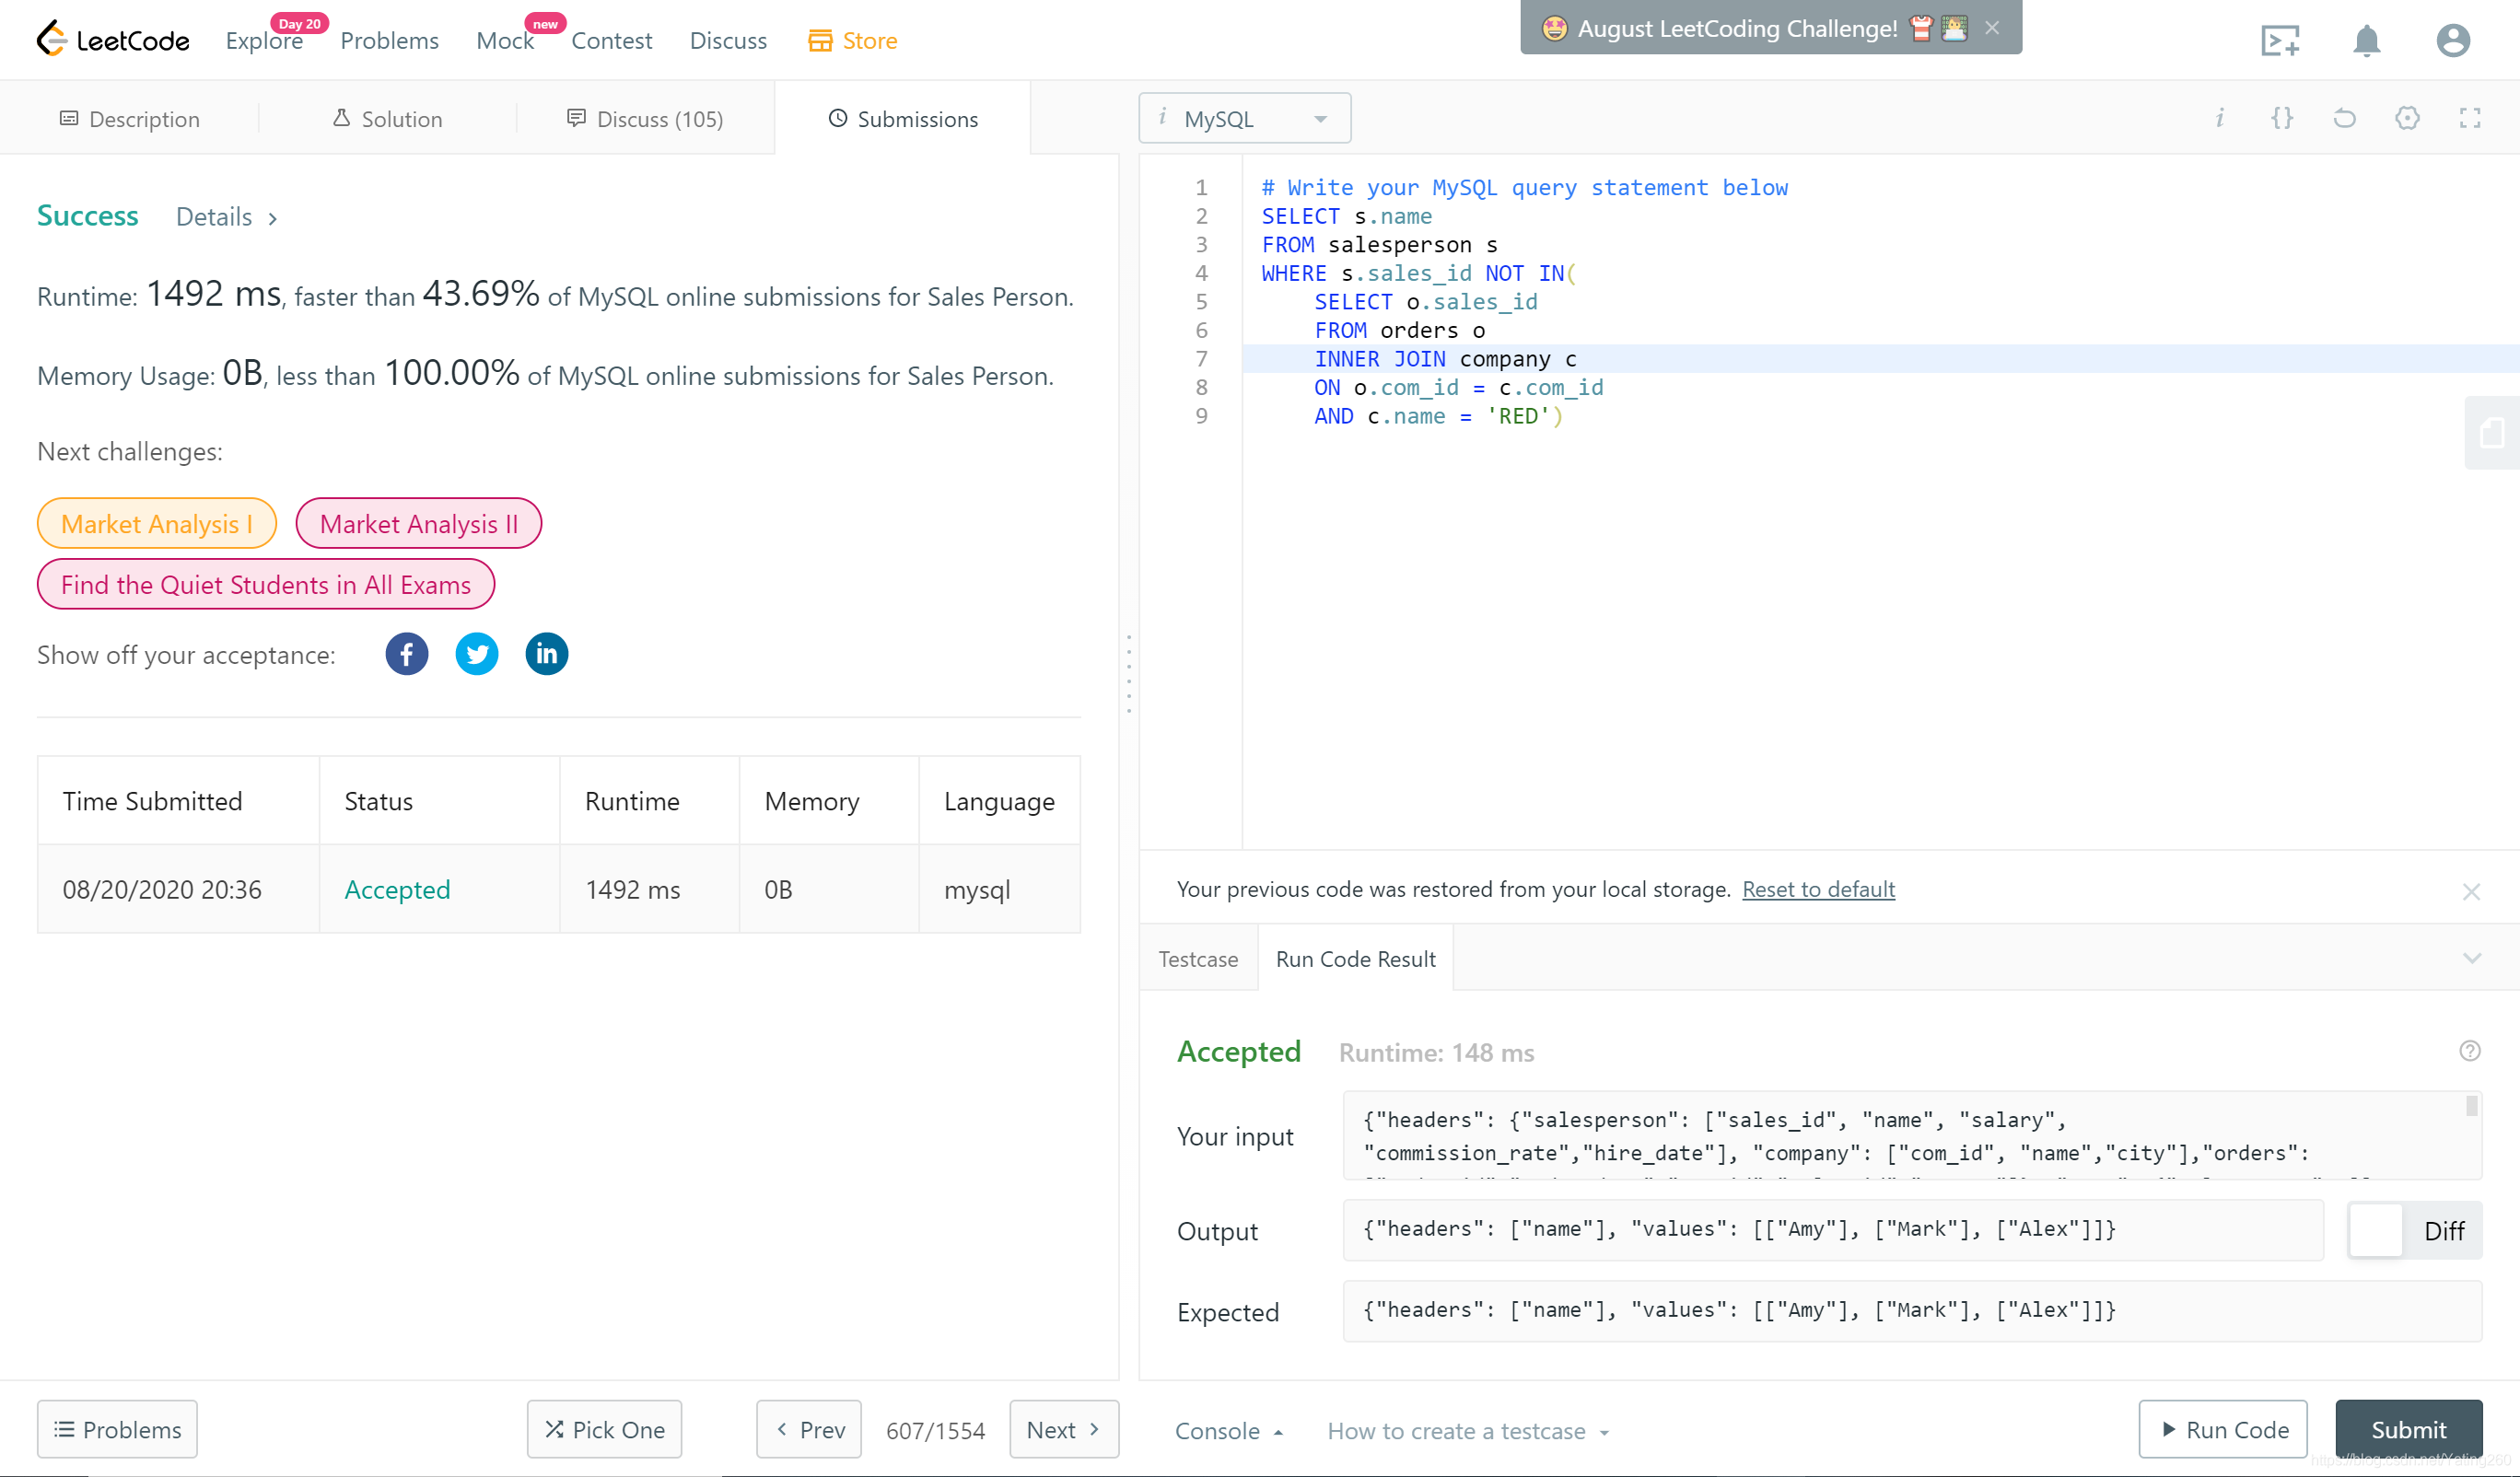Collapse the run result panel chevron

[2471, 958]
